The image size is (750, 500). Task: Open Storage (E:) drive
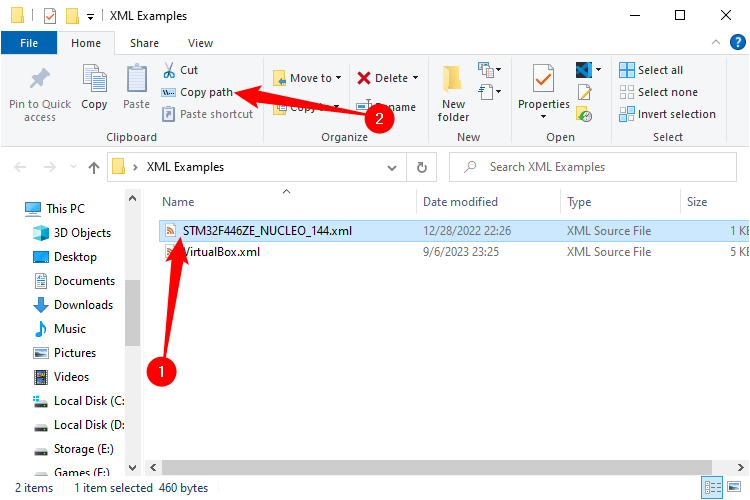(73, 449)
